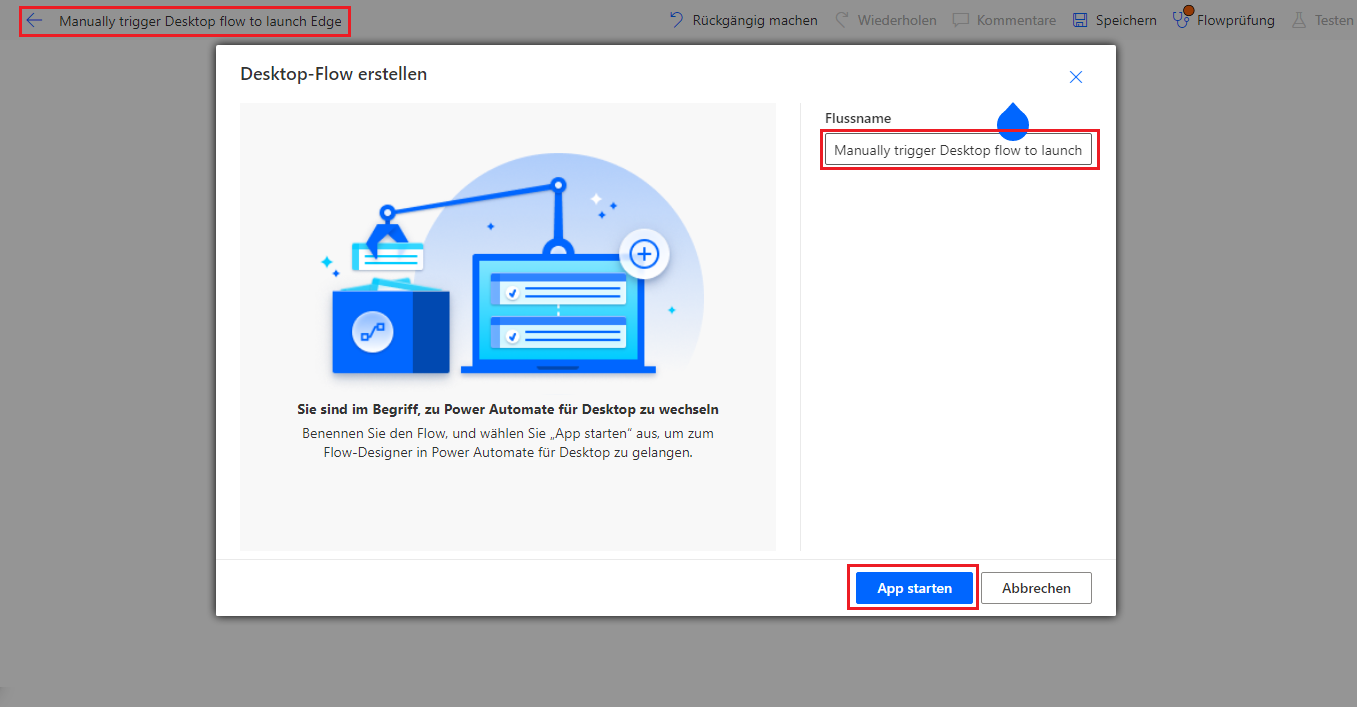Image resolution: width=1357 pixels, height=707 pixels.
Task: Click into the Flussname input field
Action: (x=958, y=150)
